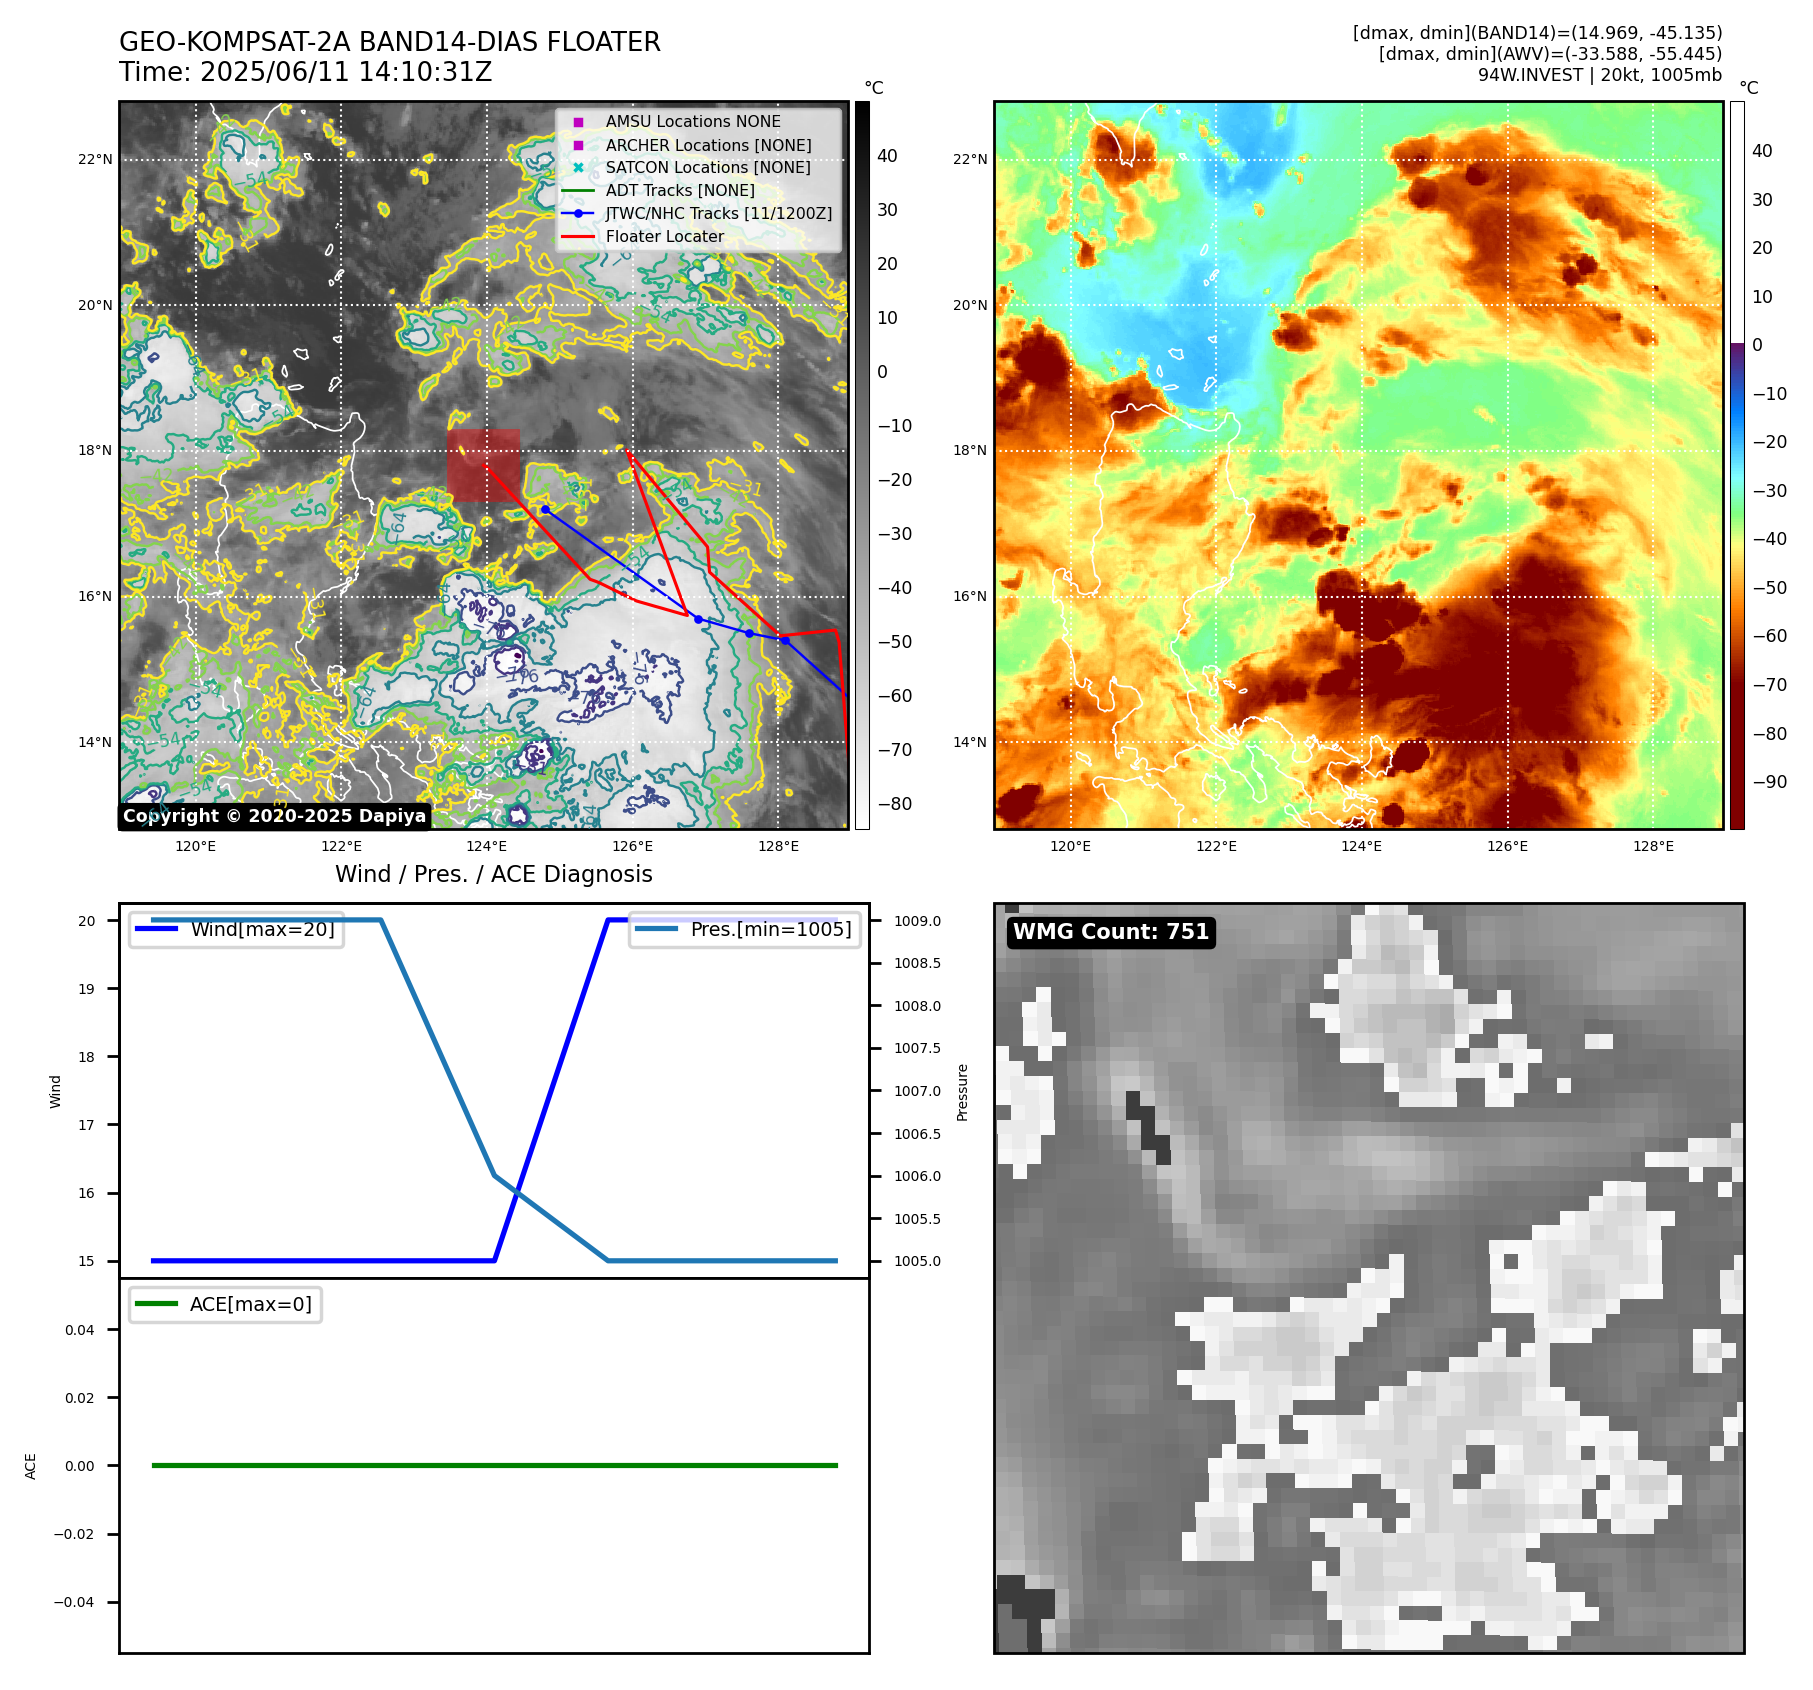The height and width of the screenshot is (1690, 1813).
Task: Click the 22°N latitude label on left map
Action: 96,159
